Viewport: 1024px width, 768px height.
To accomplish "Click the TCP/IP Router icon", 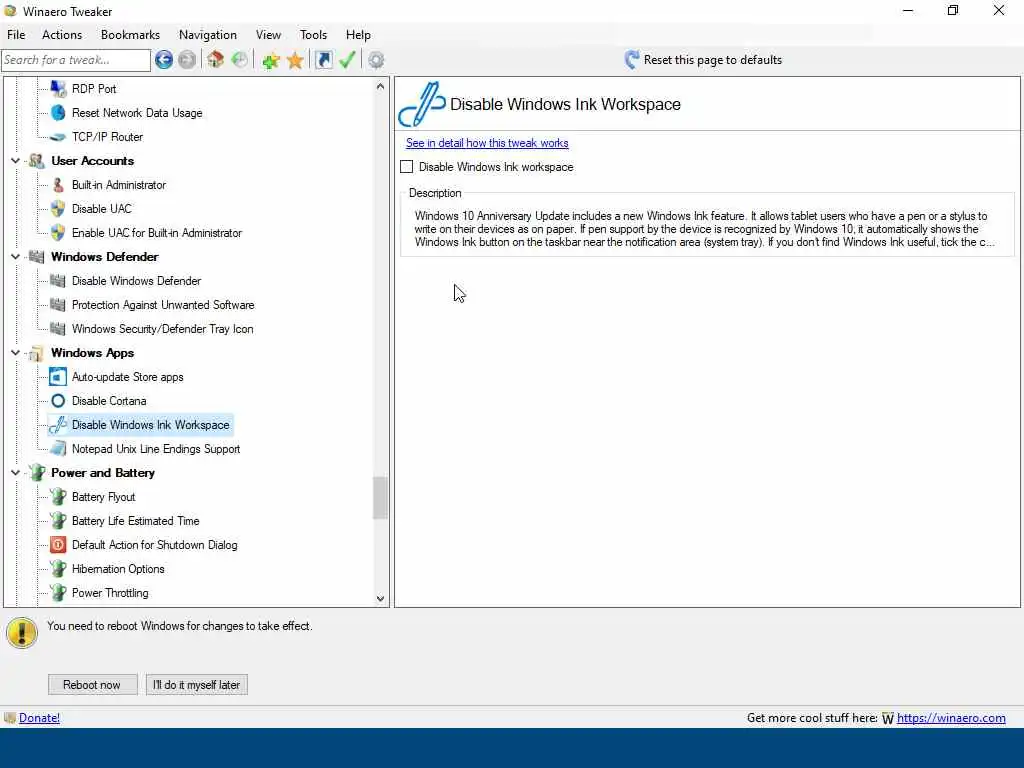I will (58, 137).
